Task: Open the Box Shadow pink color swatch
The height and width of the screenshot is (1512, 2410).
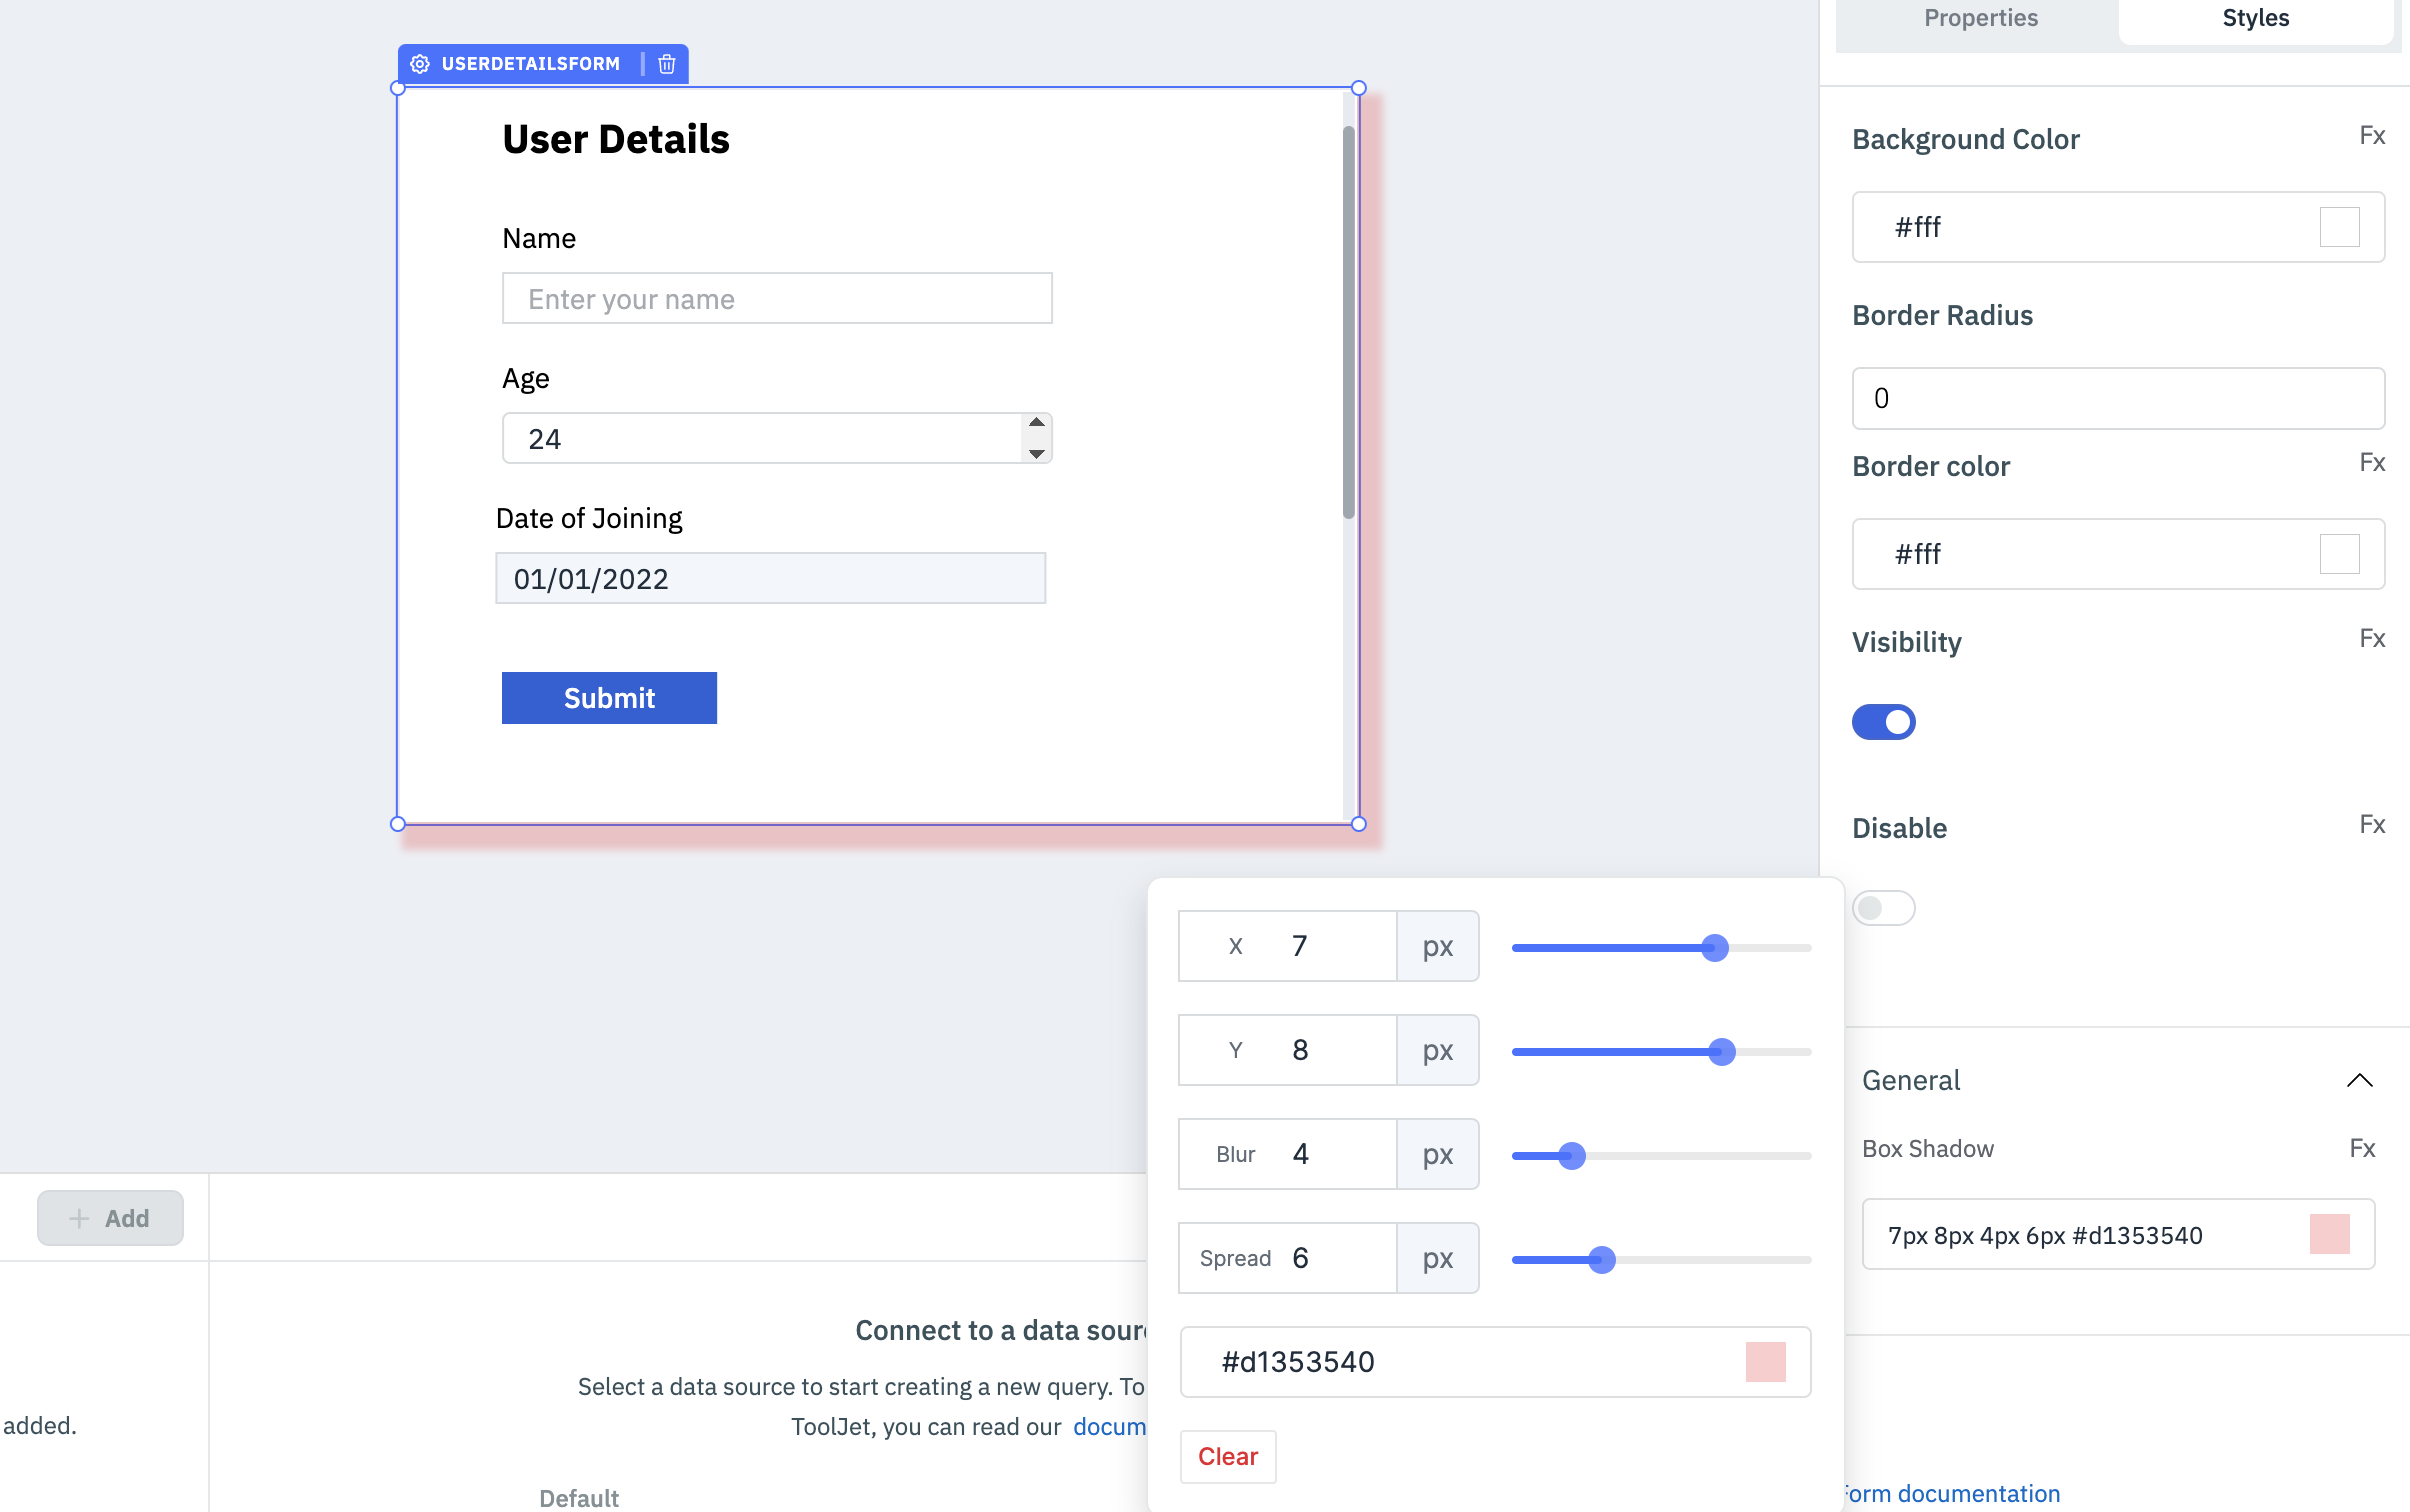Action: tap(2329, 1234)
